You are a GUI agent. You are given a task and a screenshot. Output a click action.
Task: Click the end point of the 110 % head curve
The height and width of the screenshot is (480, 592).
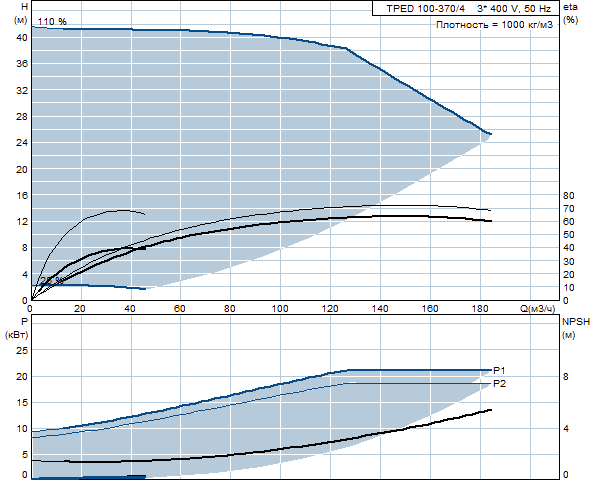coord(490,134)
